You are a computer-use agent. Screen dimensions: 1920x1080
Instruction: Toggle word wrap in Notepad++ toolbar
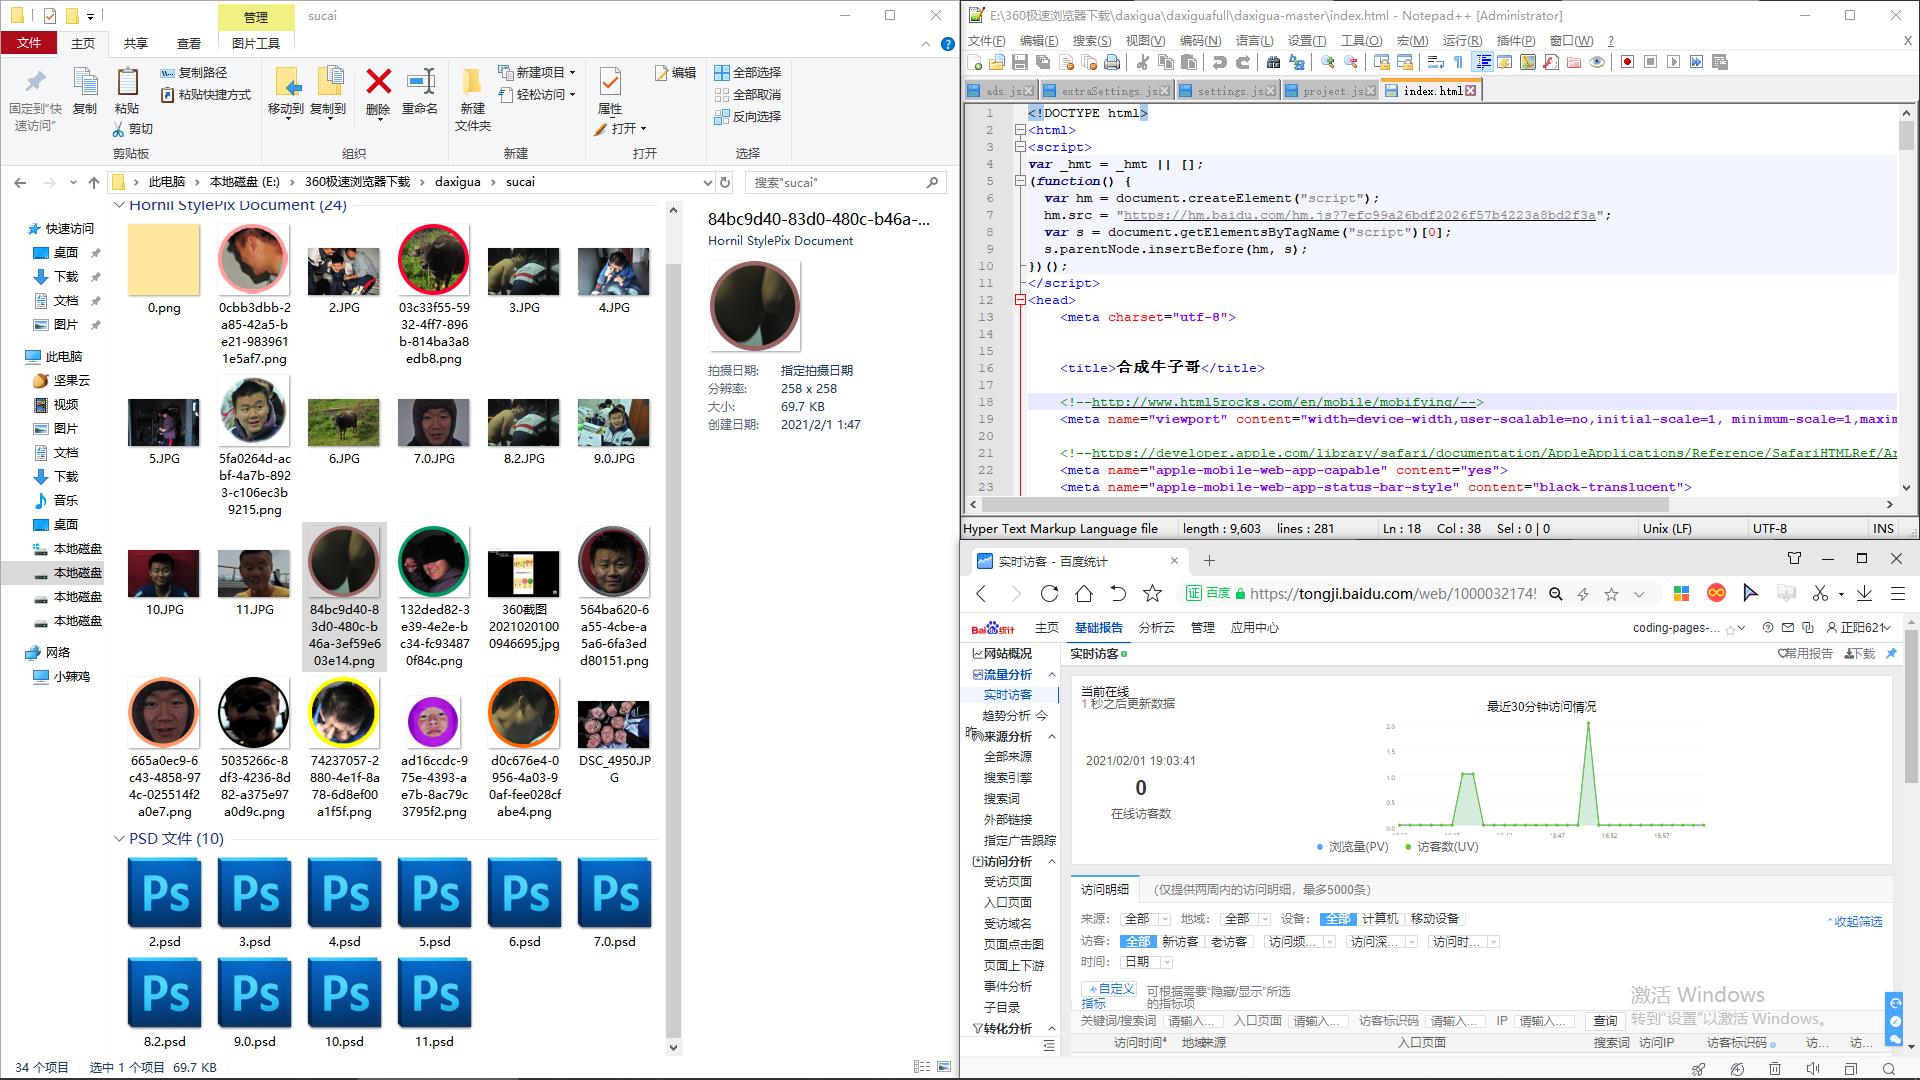pyautogui.click(x=1435, y=62)
